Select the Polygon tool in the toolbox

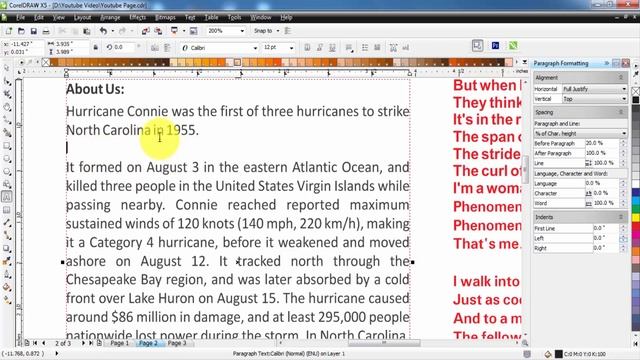tap(7, 171)
